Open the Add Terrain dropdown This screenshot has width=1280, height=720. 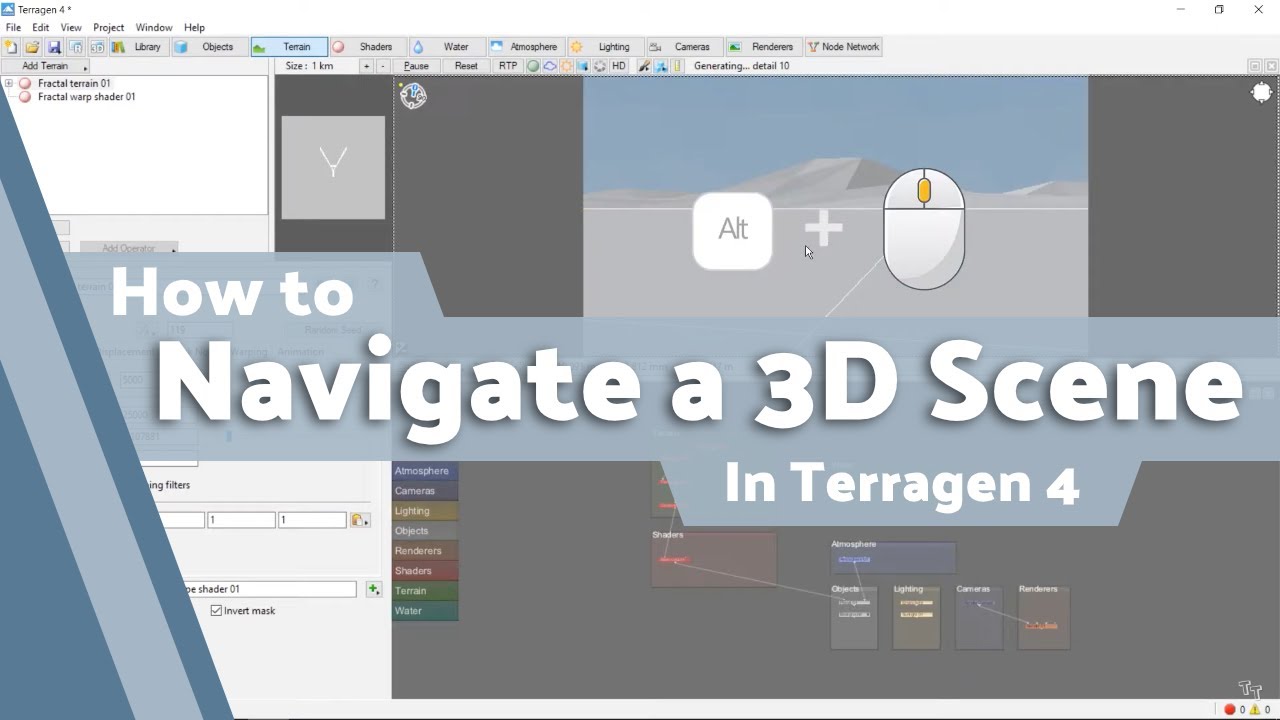[46, 66]
